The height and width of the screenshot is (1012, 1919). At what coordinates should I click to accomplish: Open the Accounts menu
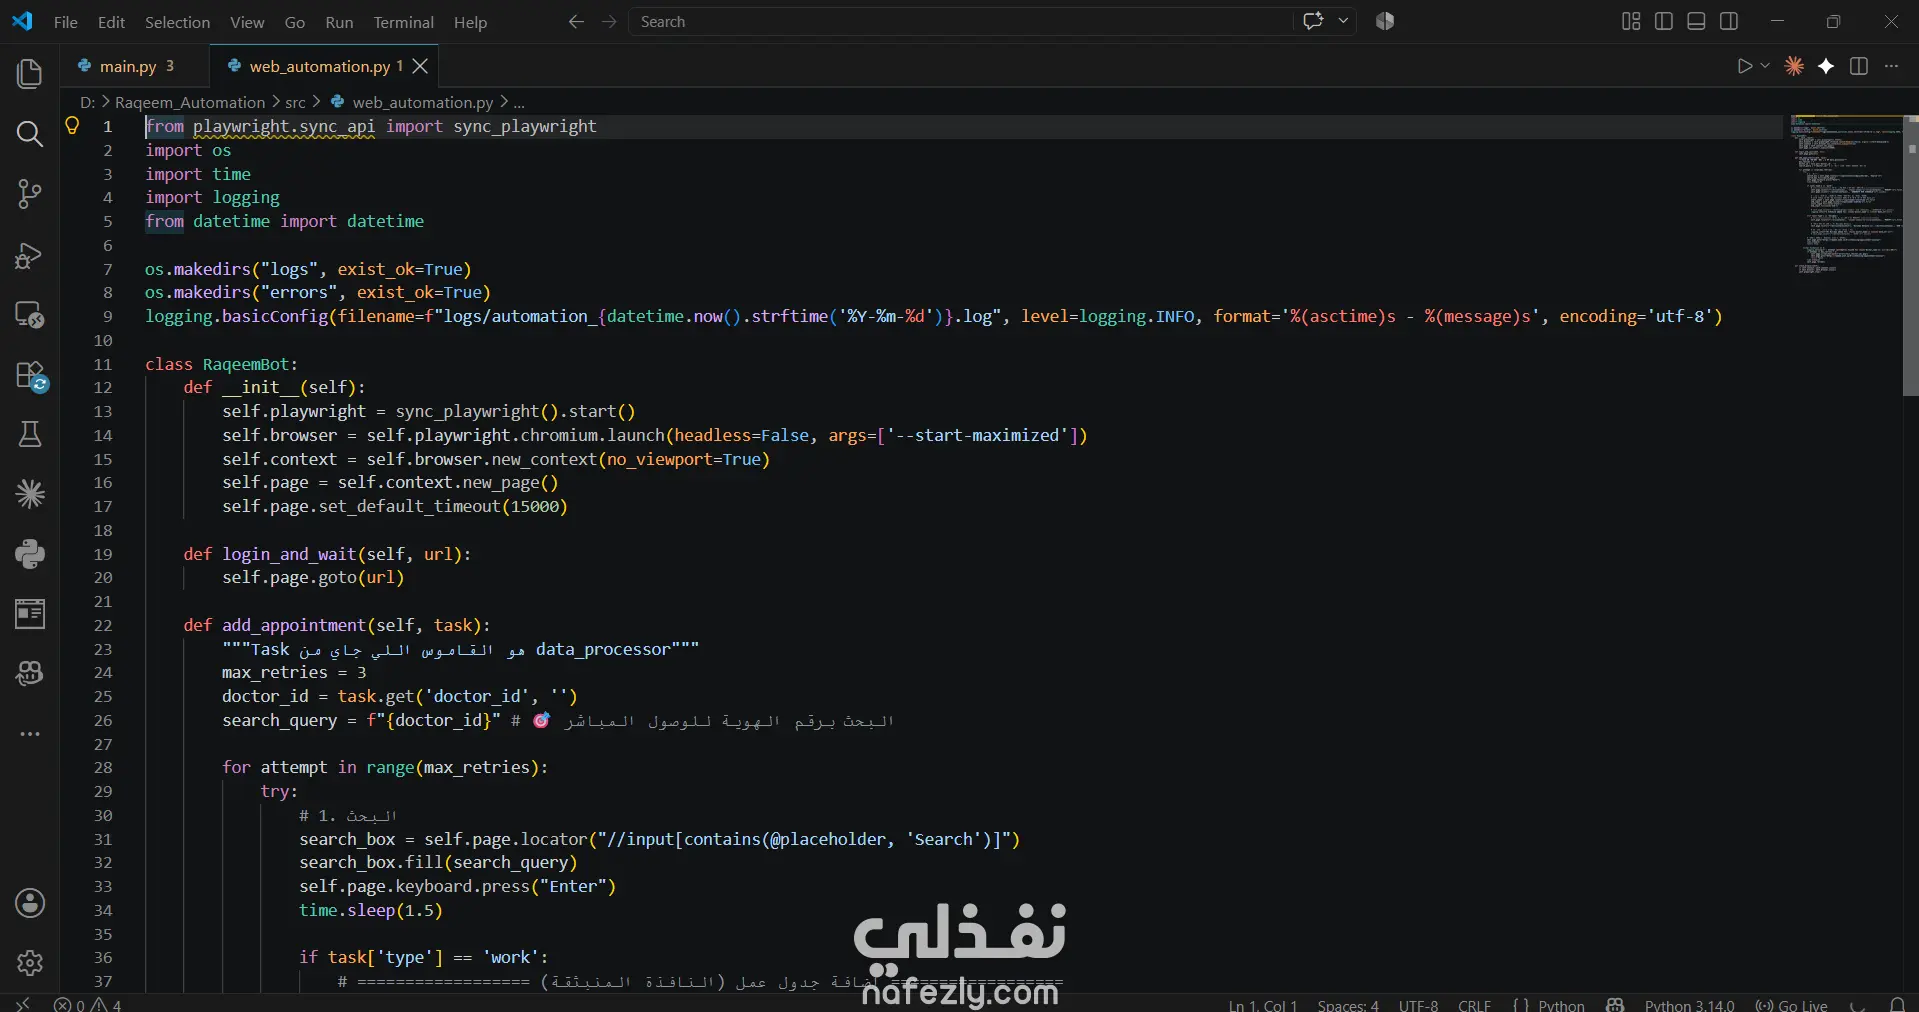(x=30, y=904)
